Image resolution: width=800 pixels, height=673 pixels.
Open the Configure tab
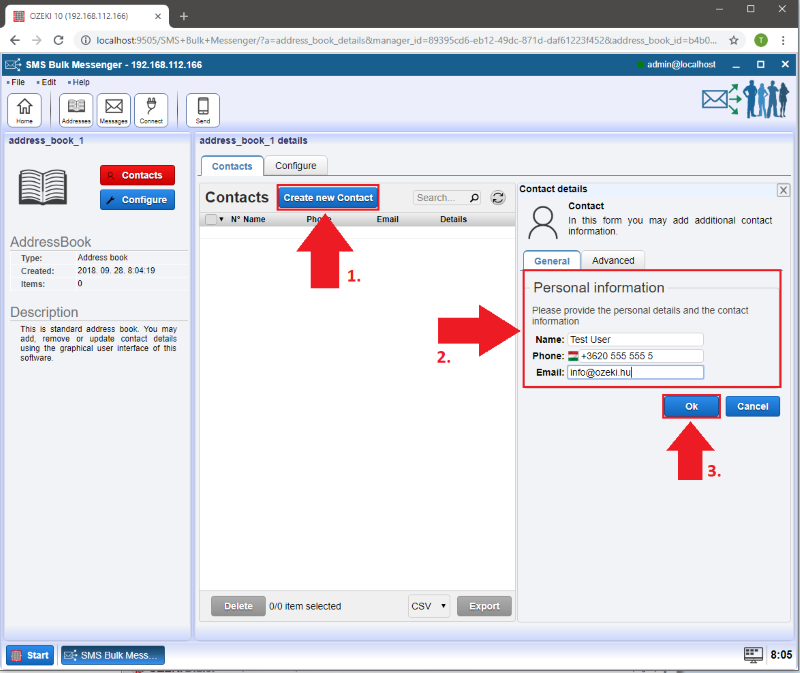tap(295, 166)
